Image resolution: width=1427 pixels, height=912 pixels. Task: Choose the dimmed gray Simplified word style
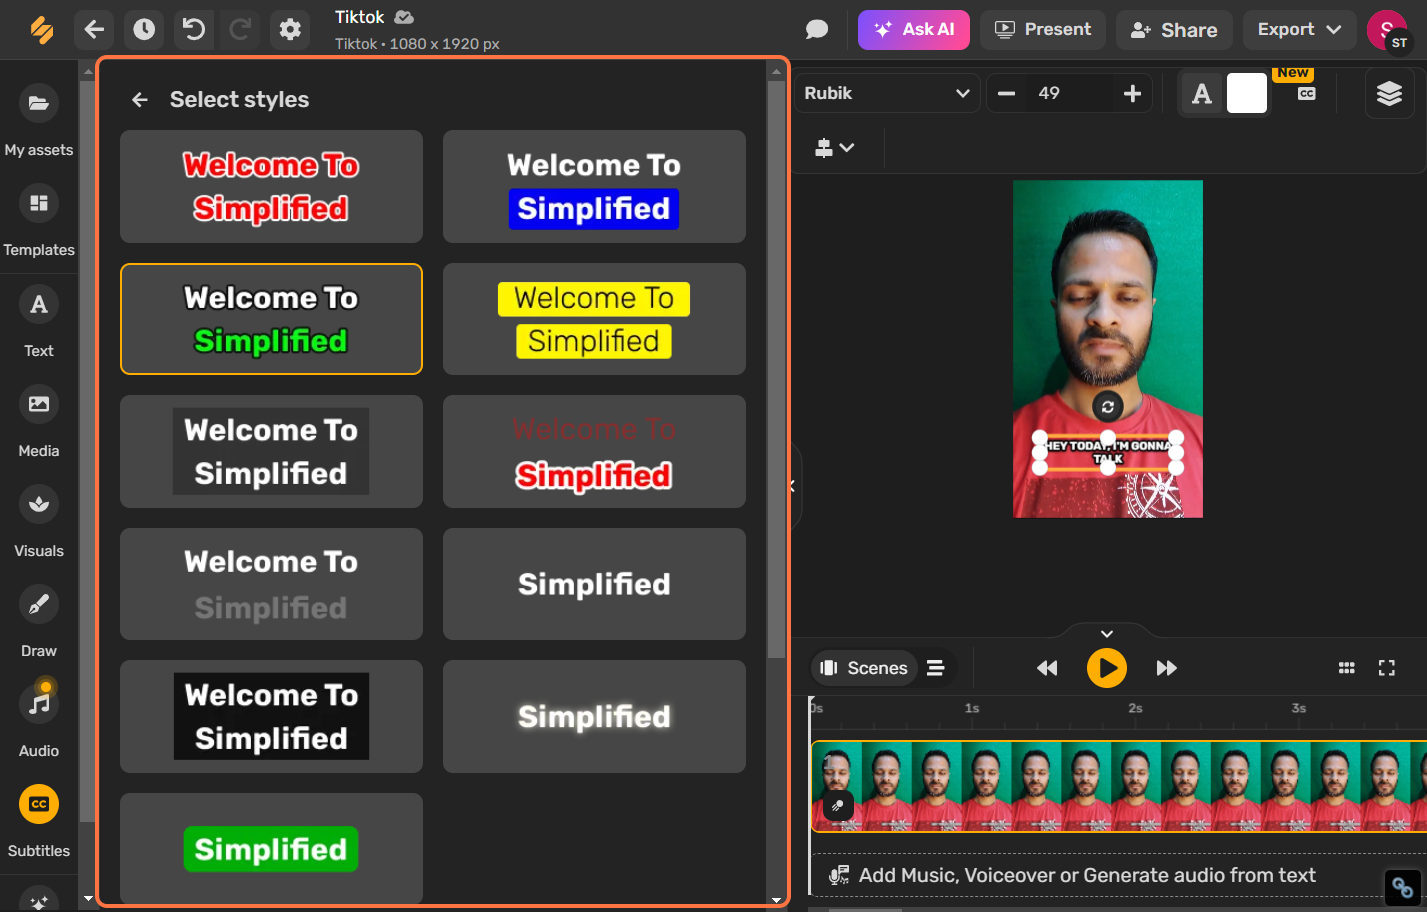pyautogui.click(x=271, y=584)
